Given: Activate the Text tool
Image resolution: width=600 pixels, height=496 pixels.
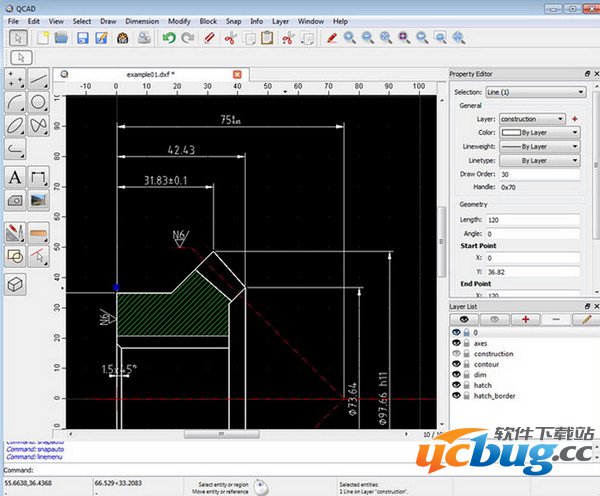Looking at the screenshot, I should point(16,177).
